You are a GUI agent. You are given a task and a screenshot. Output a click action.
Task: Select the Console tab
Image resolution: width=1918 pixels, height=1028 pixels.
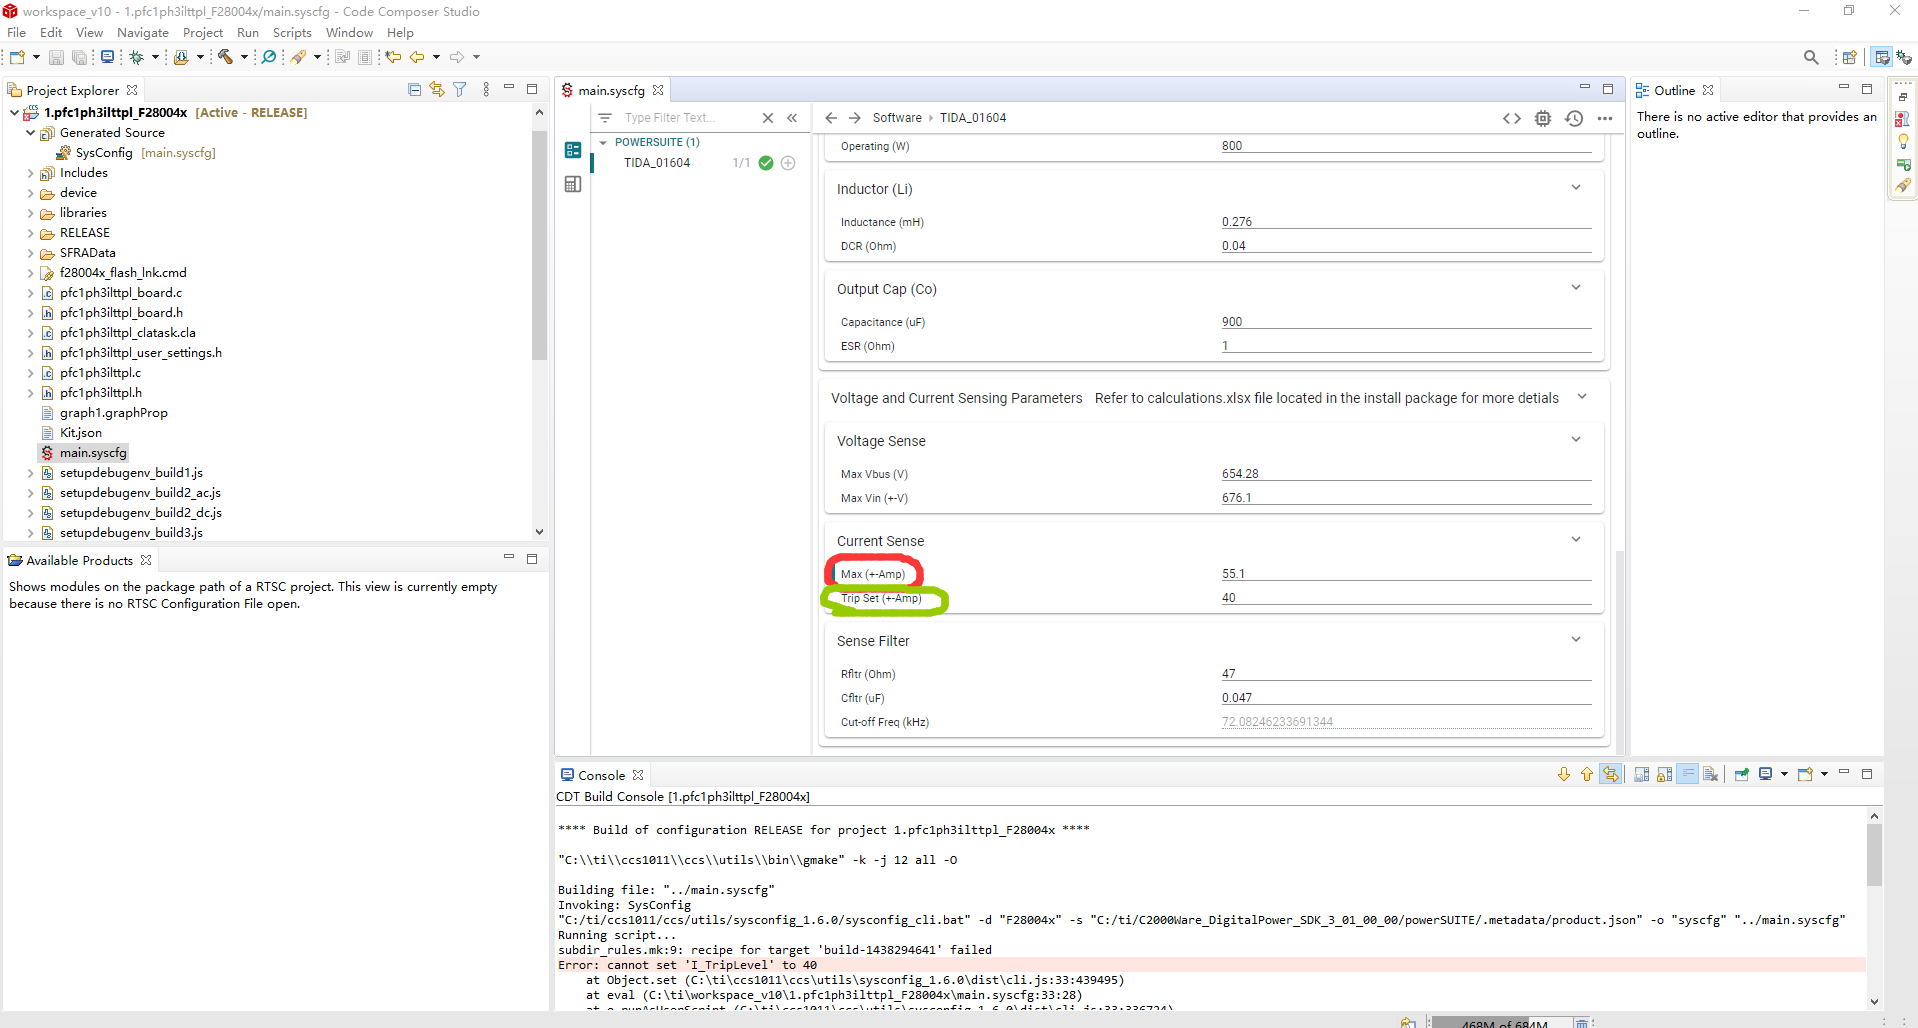[601, 775]
